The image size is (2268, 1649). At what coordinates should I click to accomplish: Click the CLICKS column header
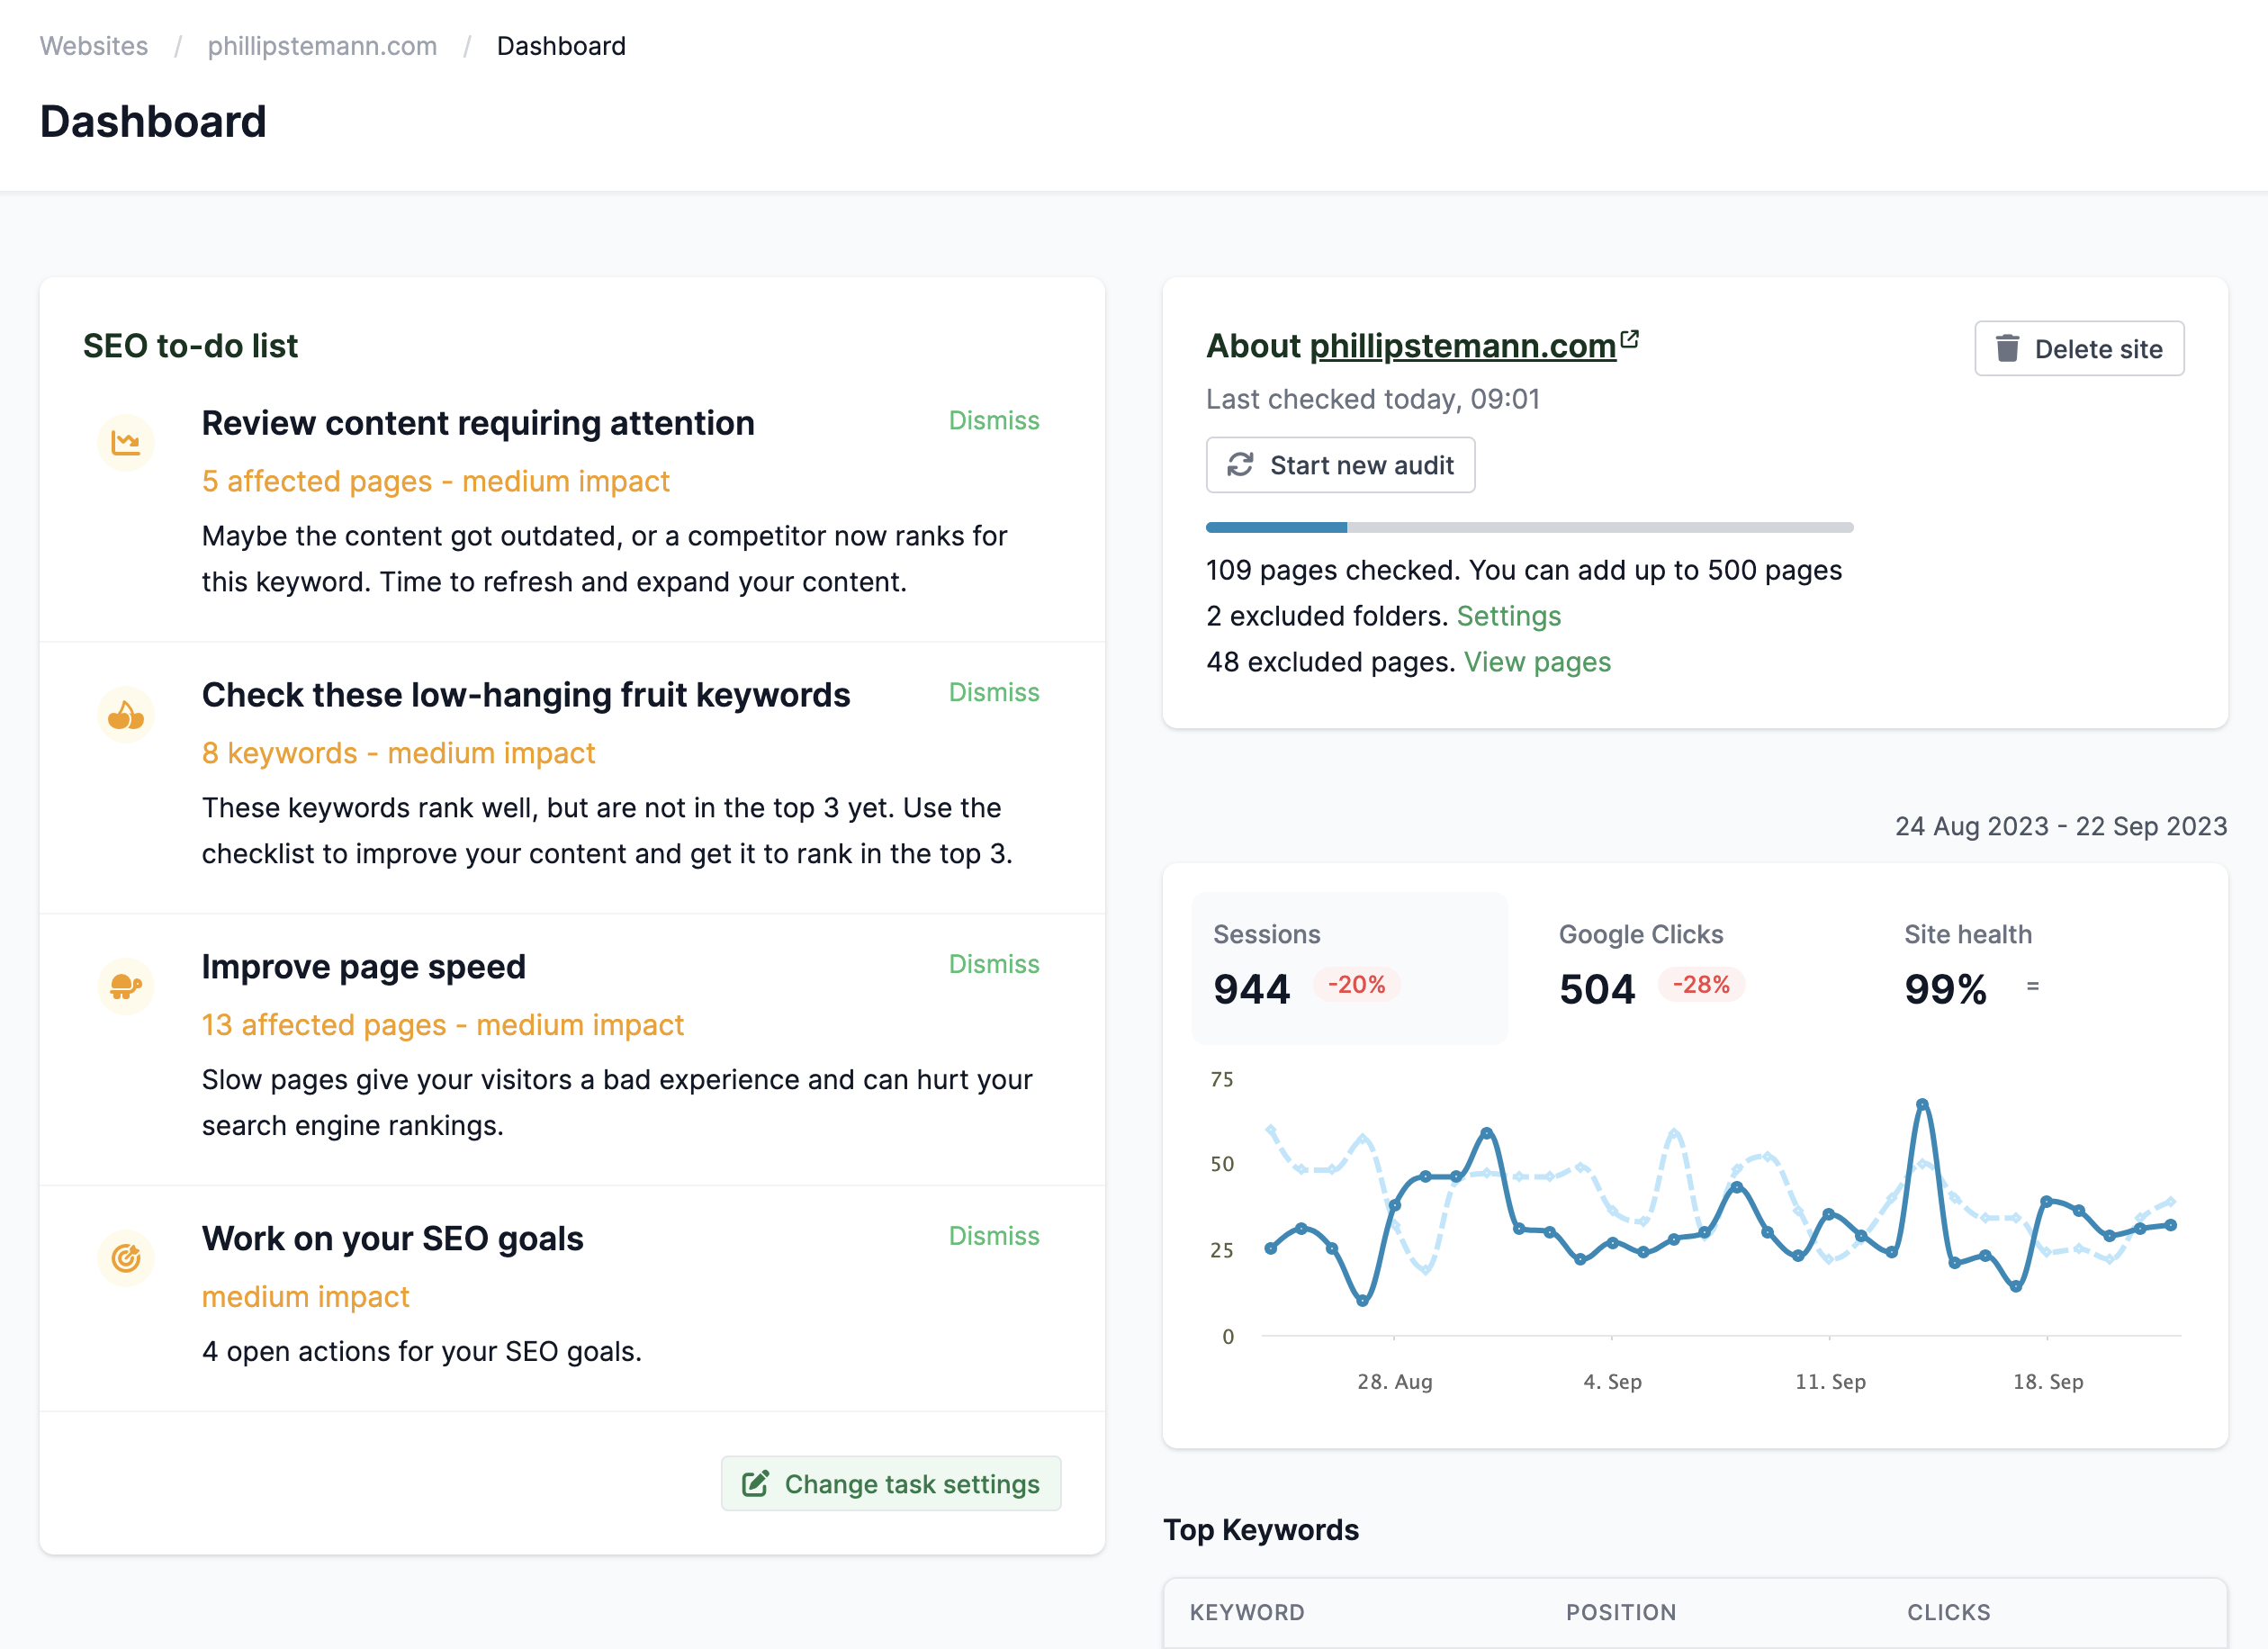(x=1948, y=1612)
